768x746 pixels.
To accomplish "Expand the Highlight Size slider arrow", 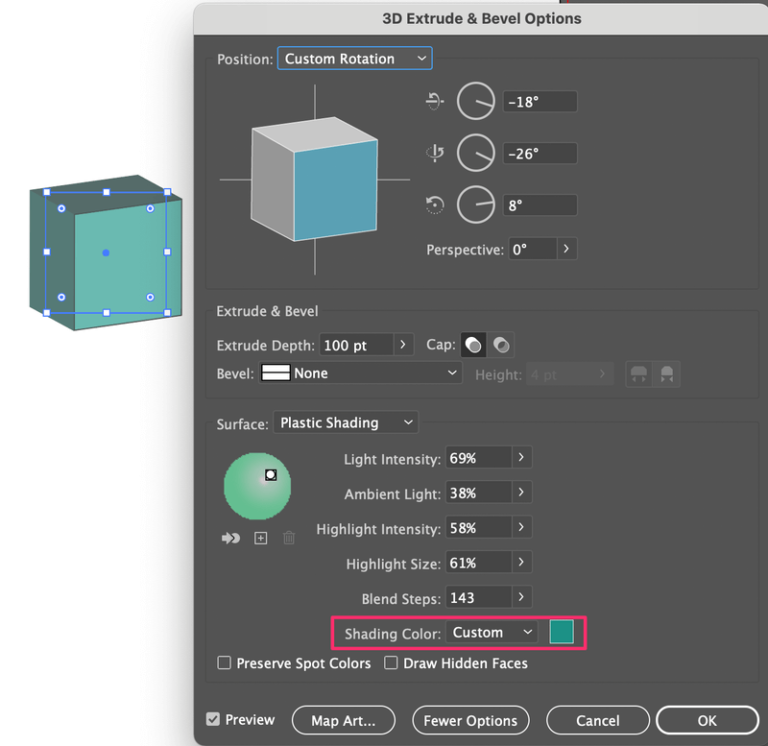I will 522,563.
